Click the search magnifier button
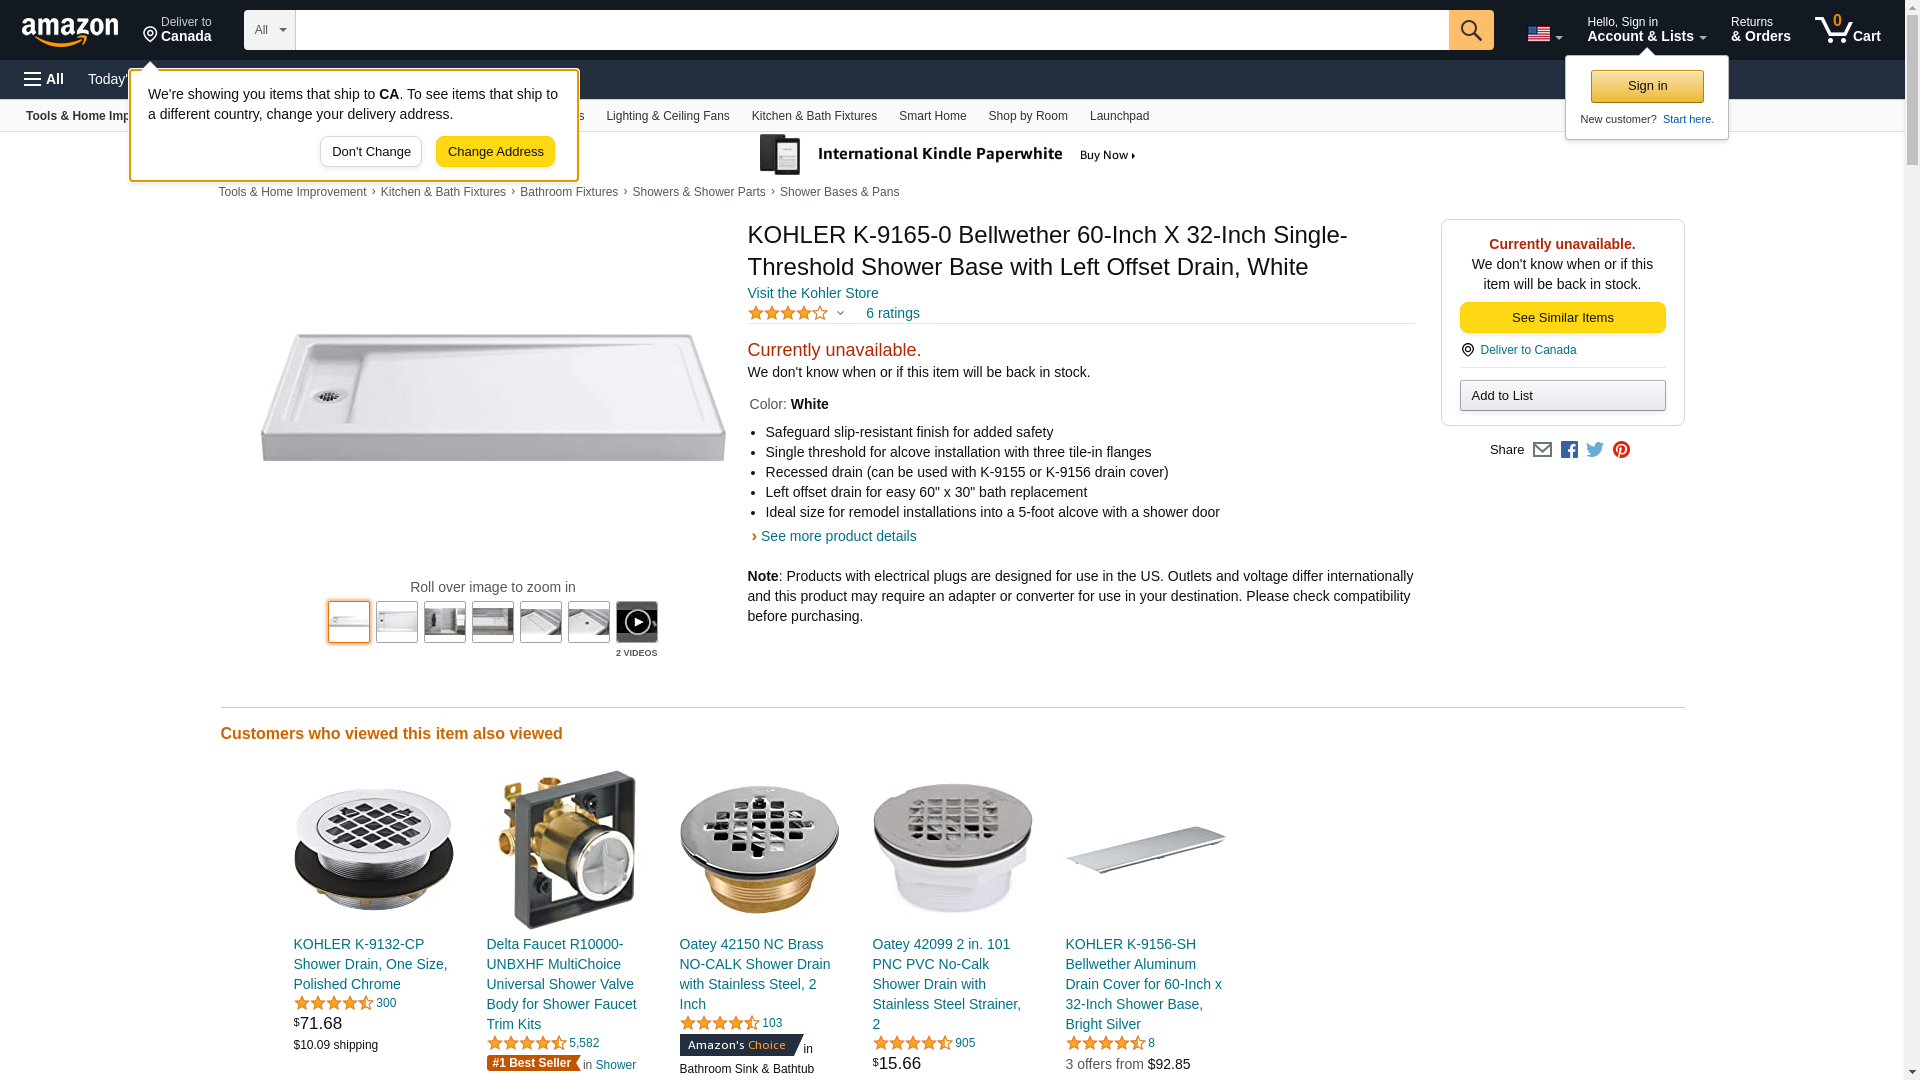The width and height of the screenshot is (1920, 1080). tap(1470, 30)
